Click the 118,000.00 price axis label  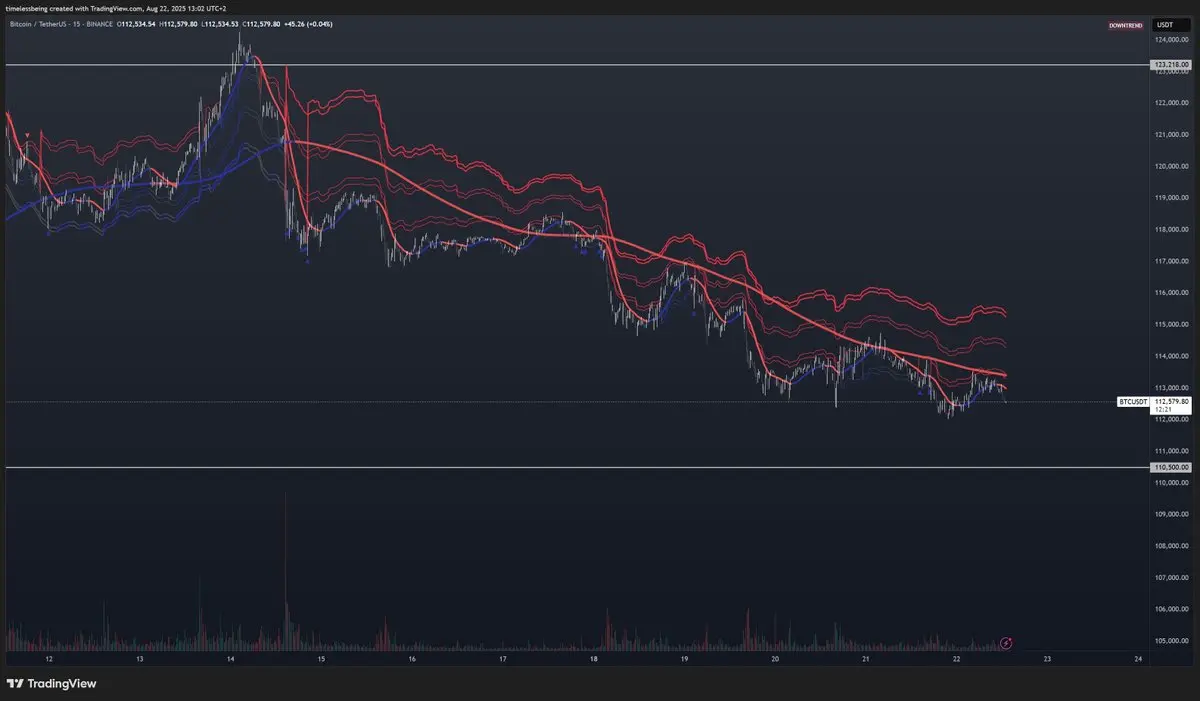coord(1171,229)
